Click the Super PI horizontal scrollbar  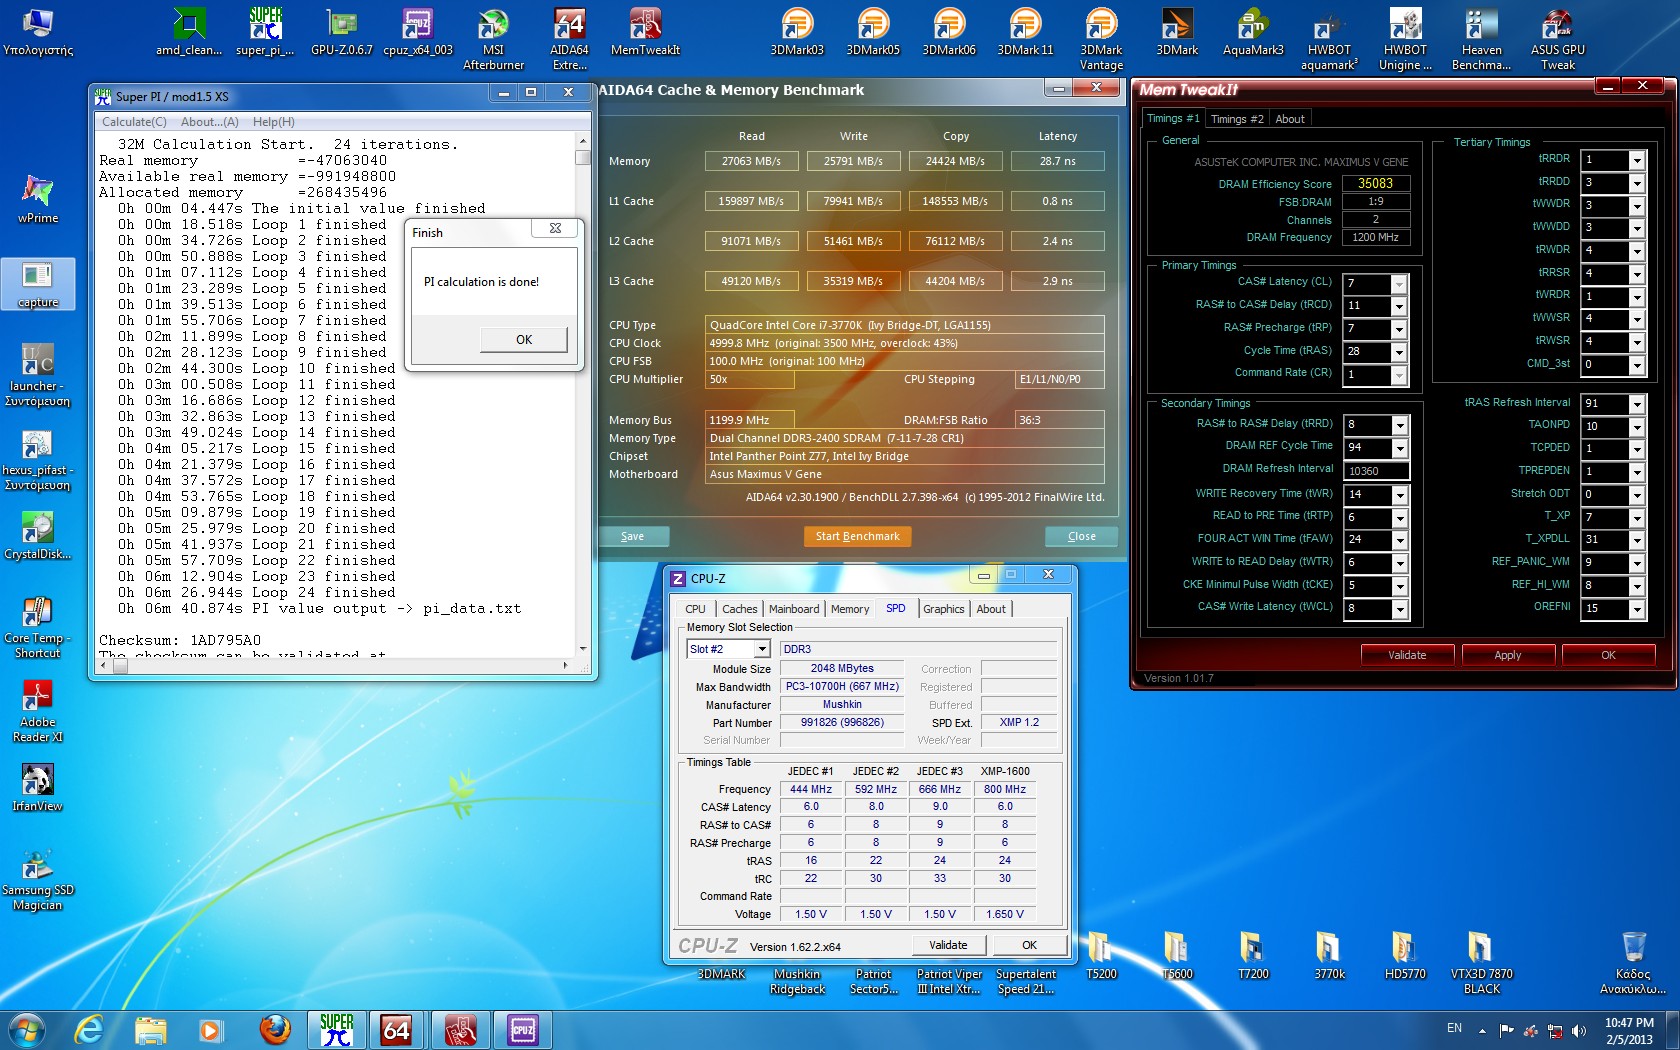[x=334, y=665]
